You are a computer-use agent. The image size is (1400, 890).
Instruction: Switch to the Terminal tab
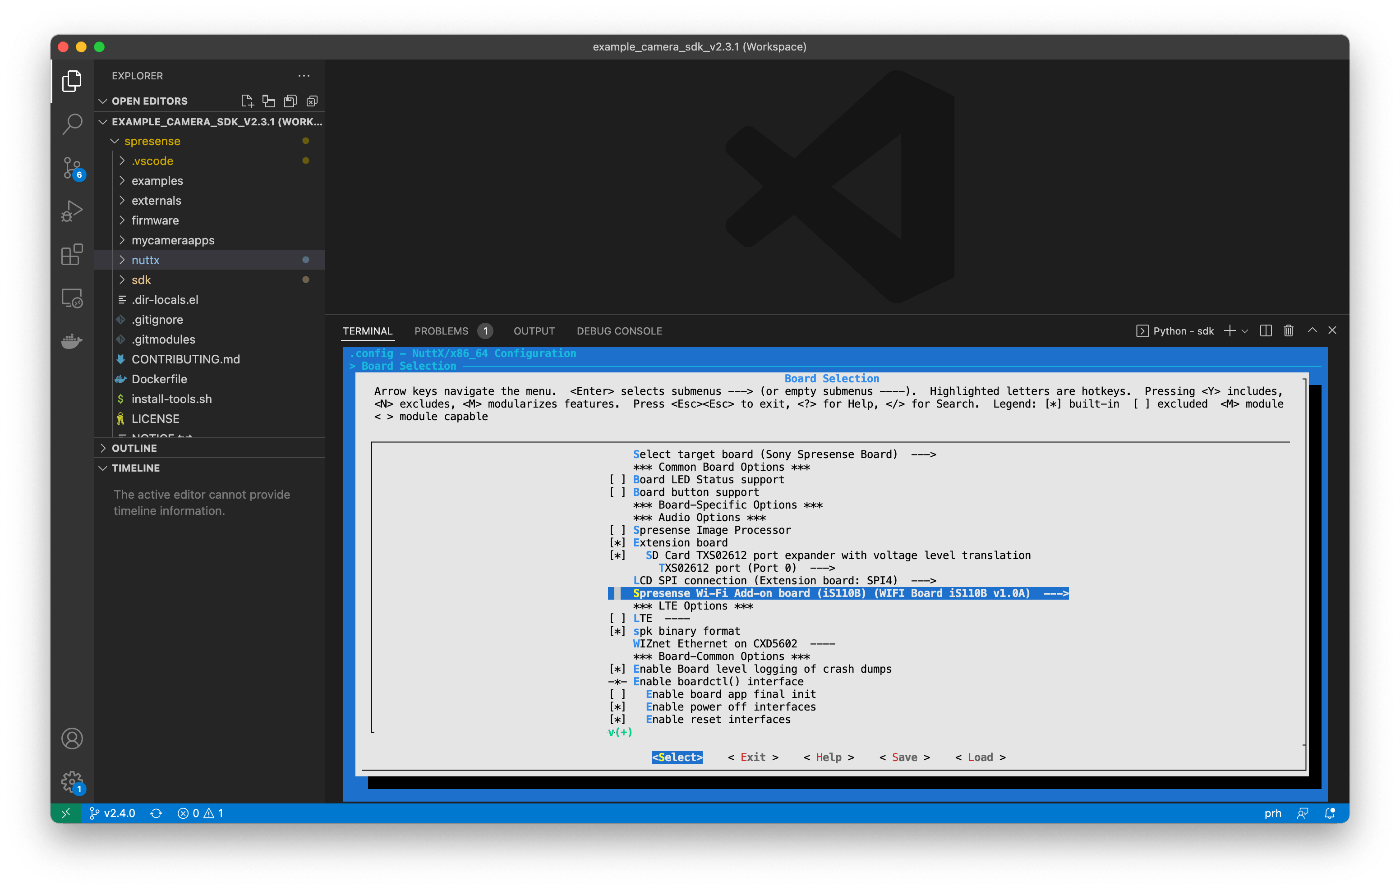[367, 331]
